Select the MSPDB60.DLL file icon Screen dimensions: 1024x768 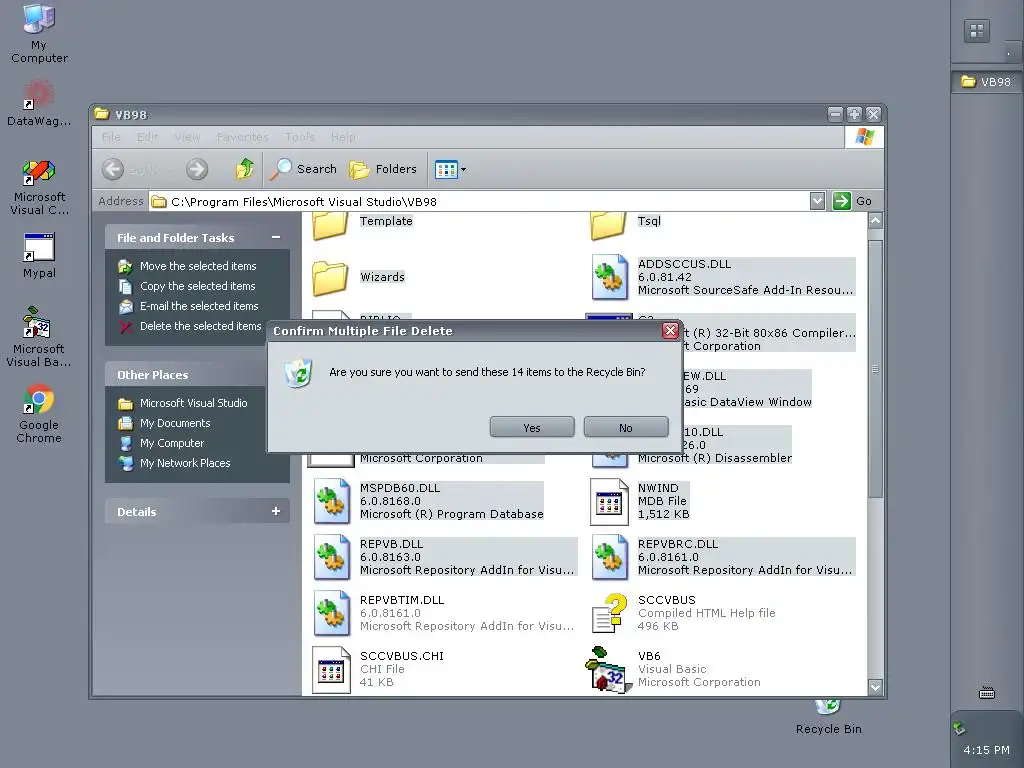[331, 501]
